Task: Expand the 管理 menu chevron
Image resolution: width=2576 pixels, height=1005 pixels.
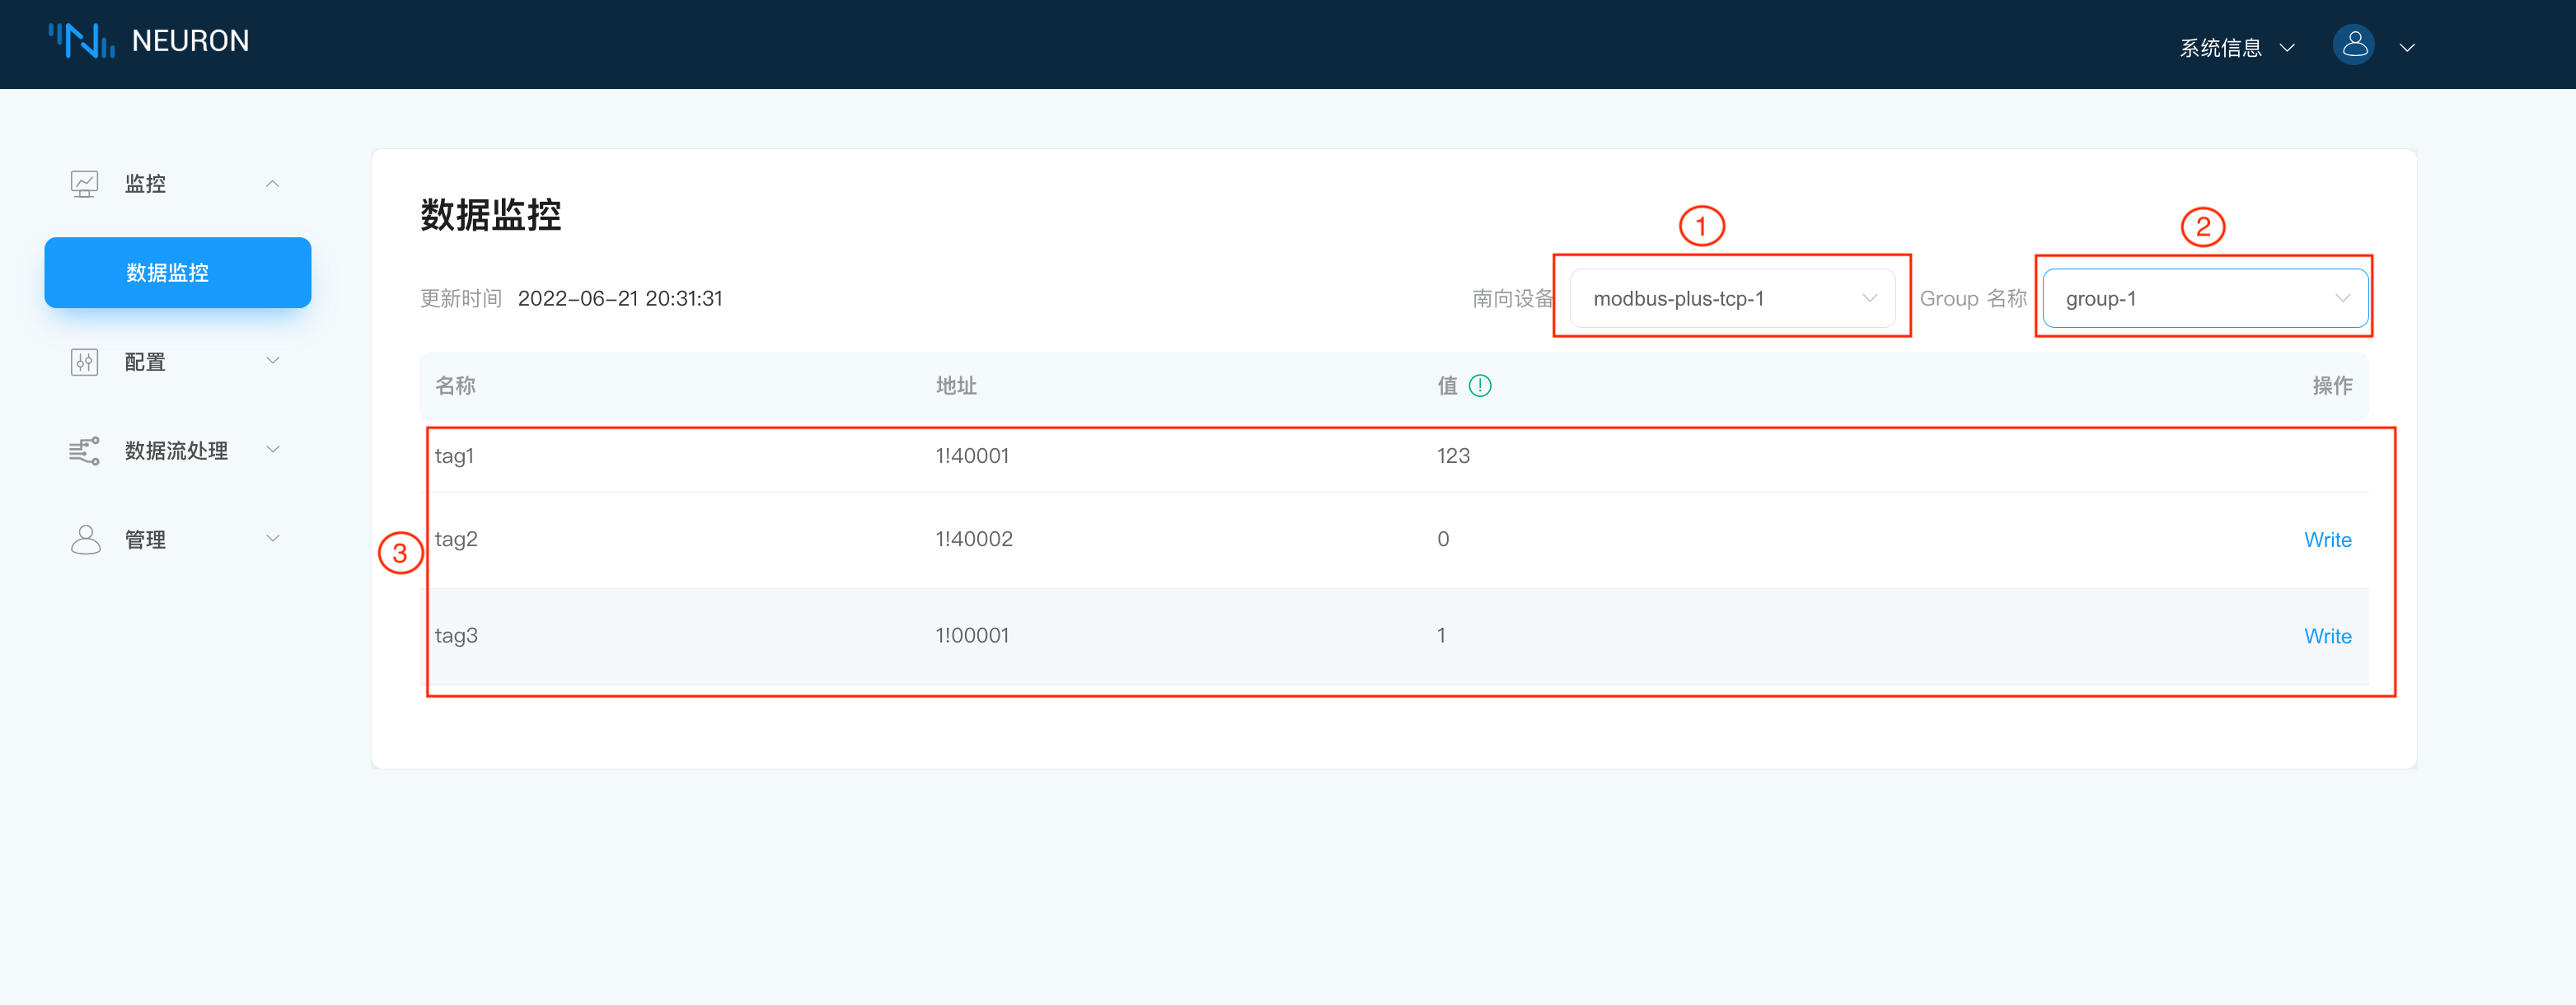Action: (x=272, y=539)
